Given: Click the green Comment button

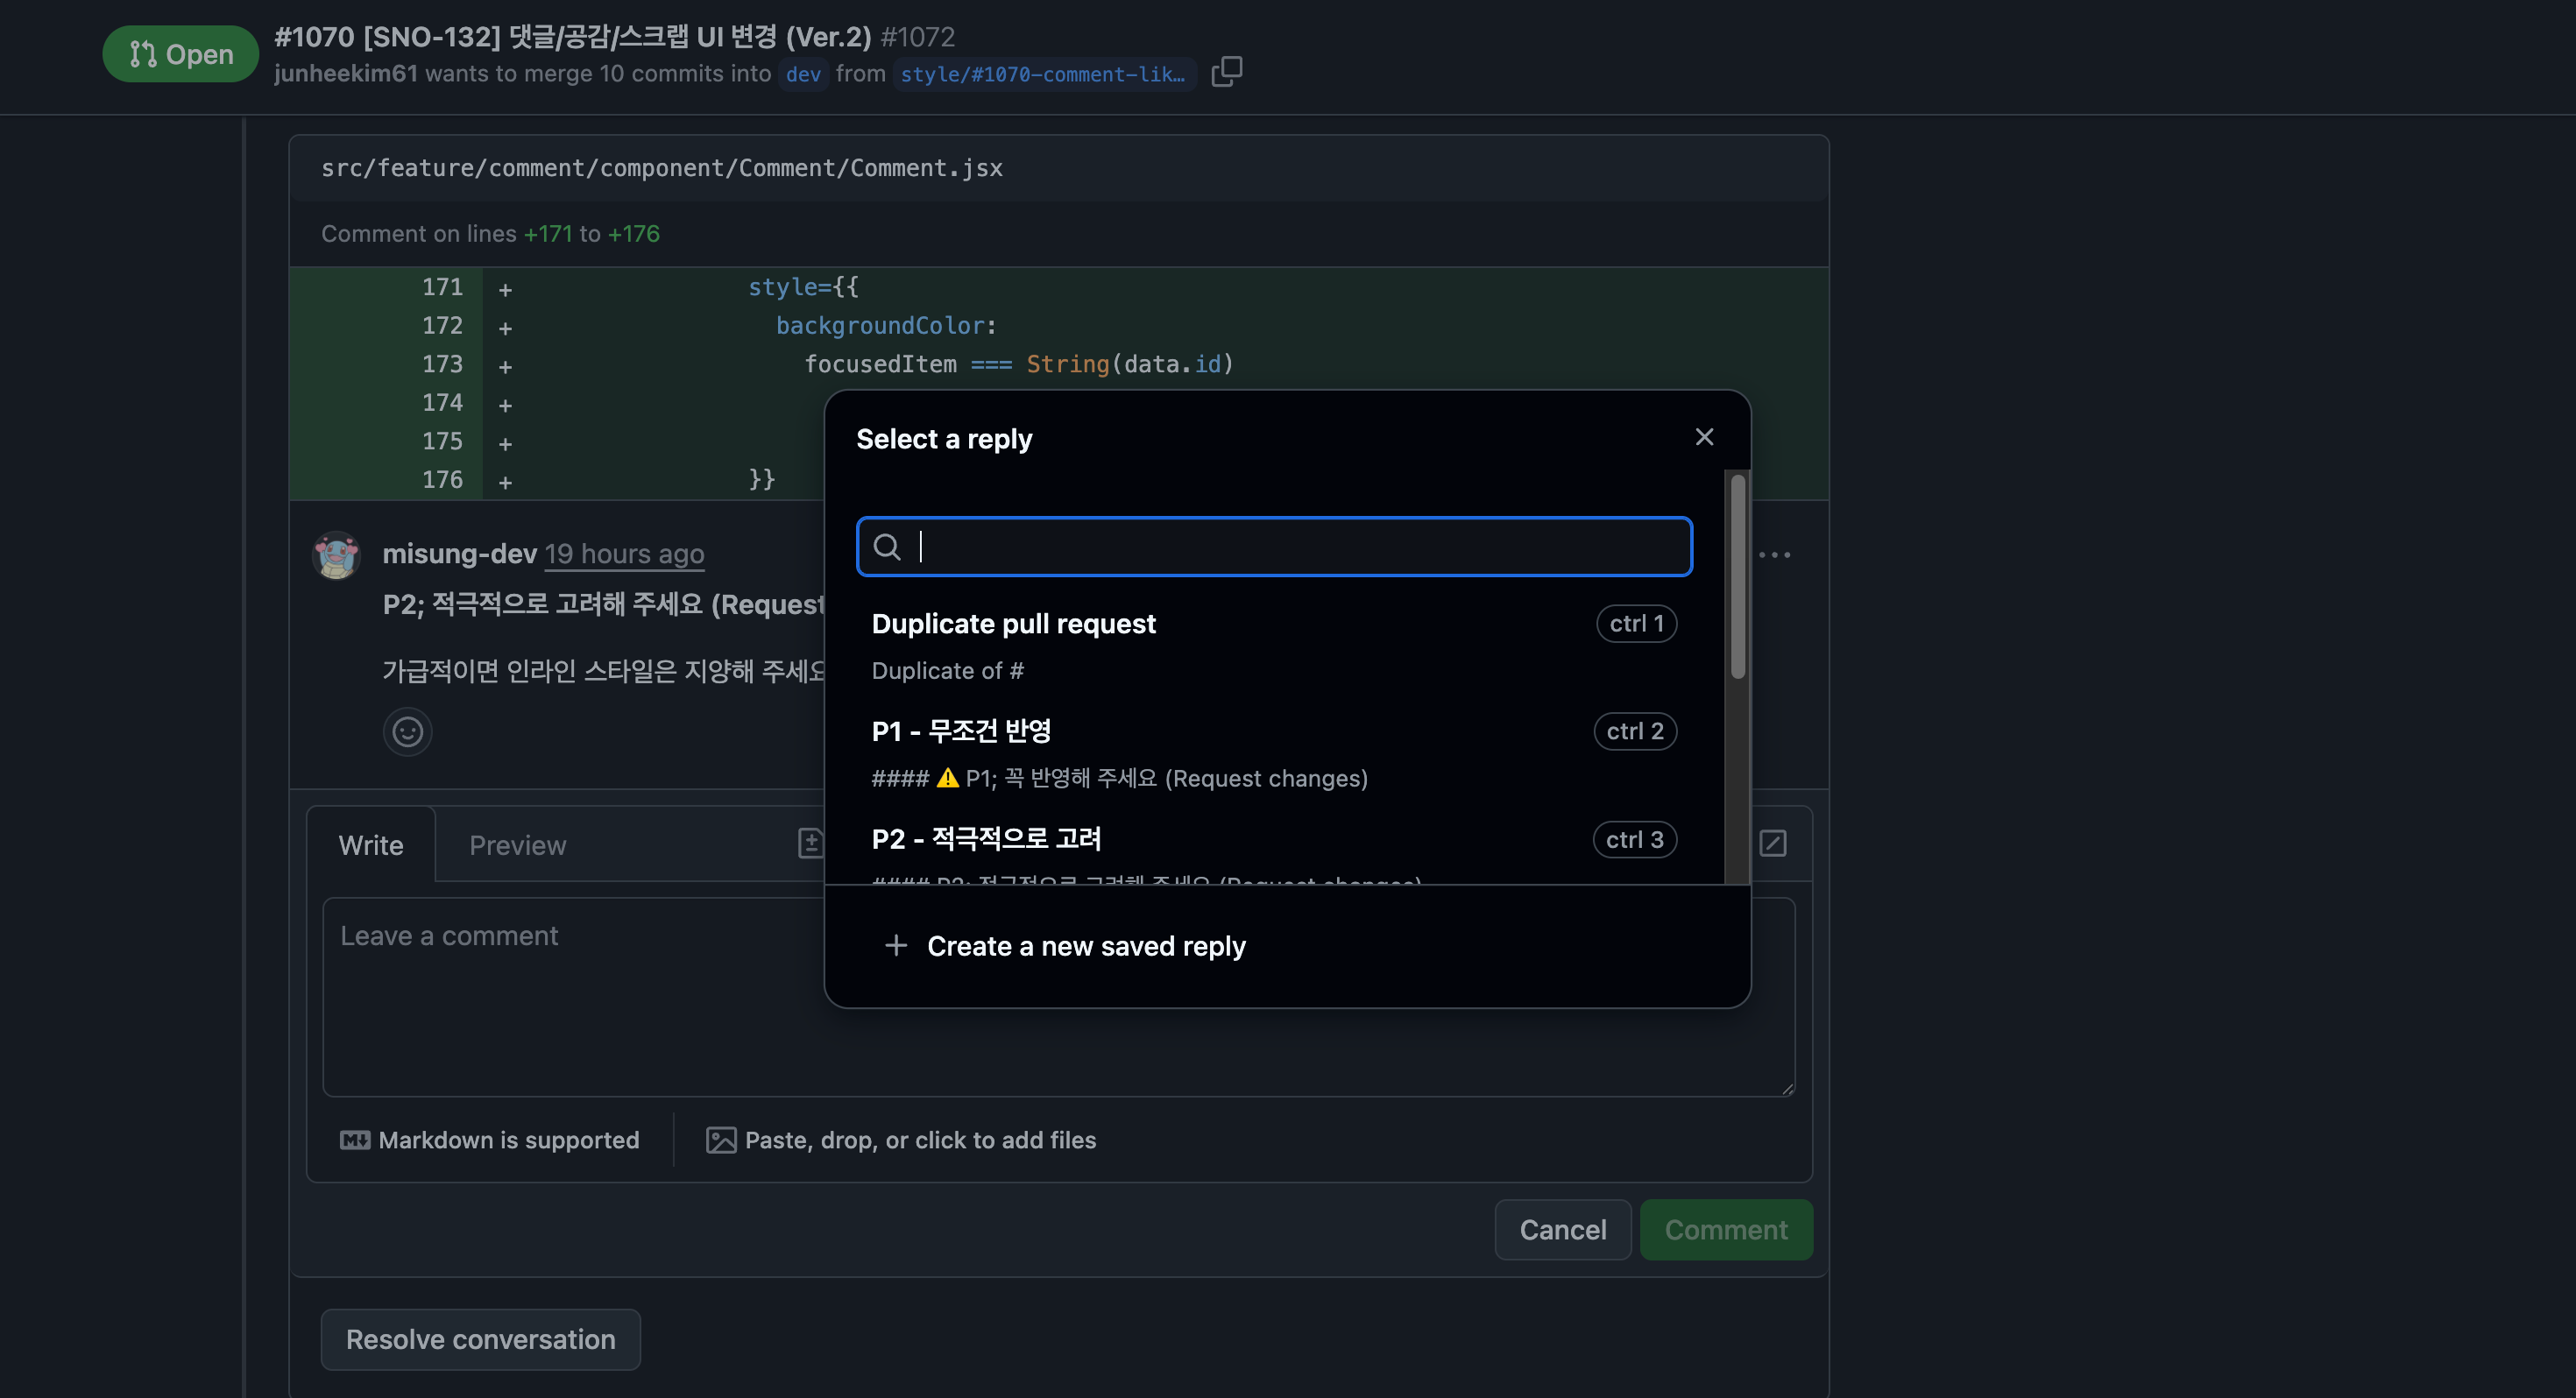Looking at the screenshot, I should coord(1725,1230).
